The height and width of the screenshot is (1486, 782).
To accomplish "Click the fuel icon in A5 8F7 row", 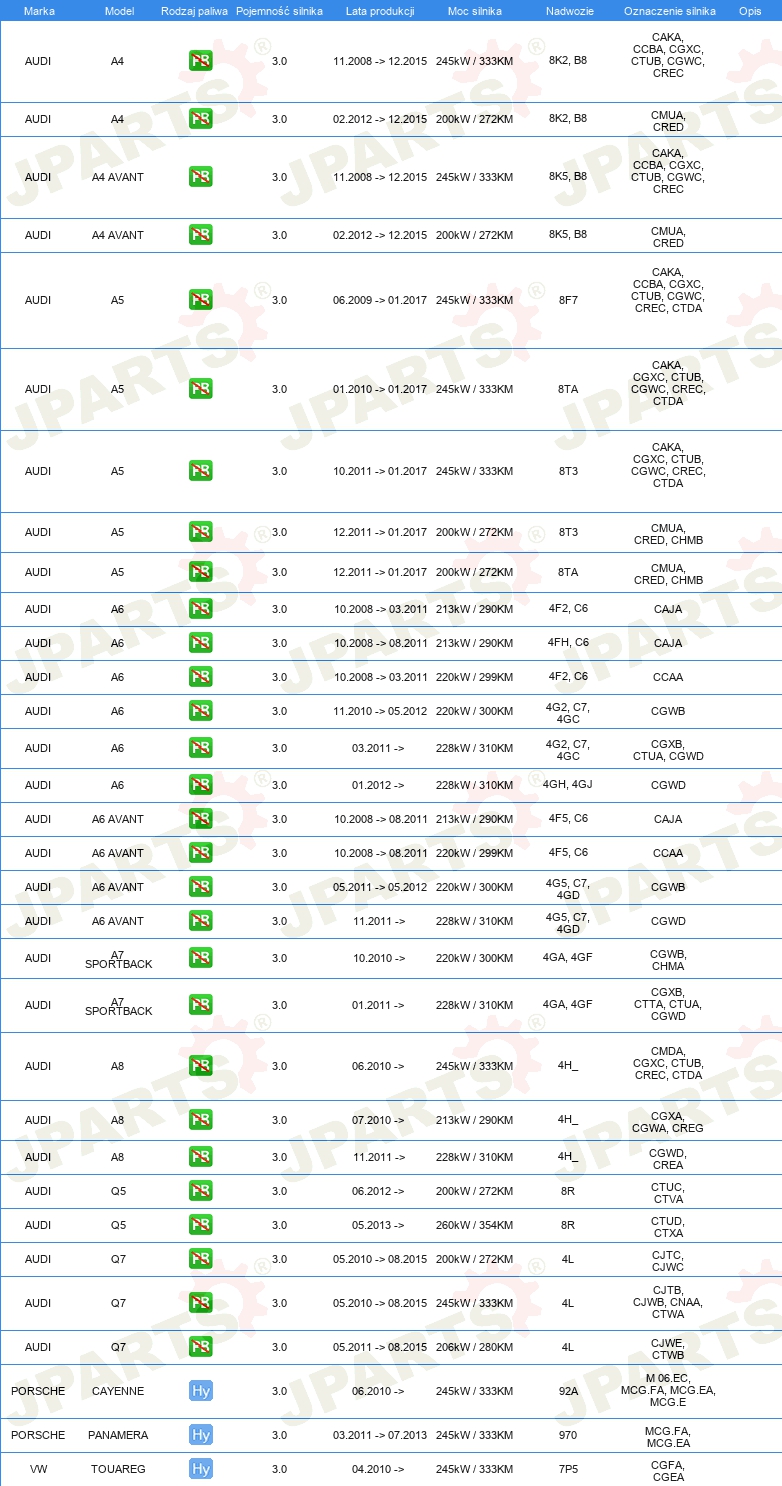I will pos(201,300).
